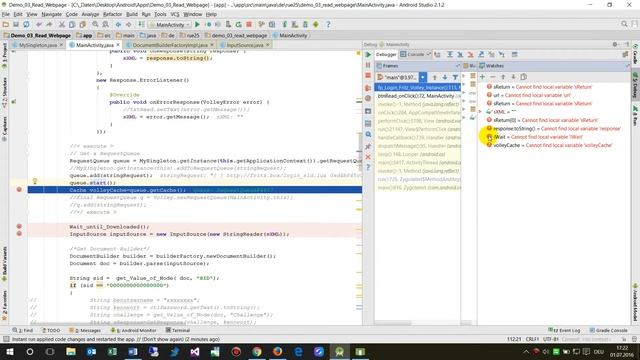
Task: Open the Help question mark in the top toolbar
Action: (x=328, y=24)
